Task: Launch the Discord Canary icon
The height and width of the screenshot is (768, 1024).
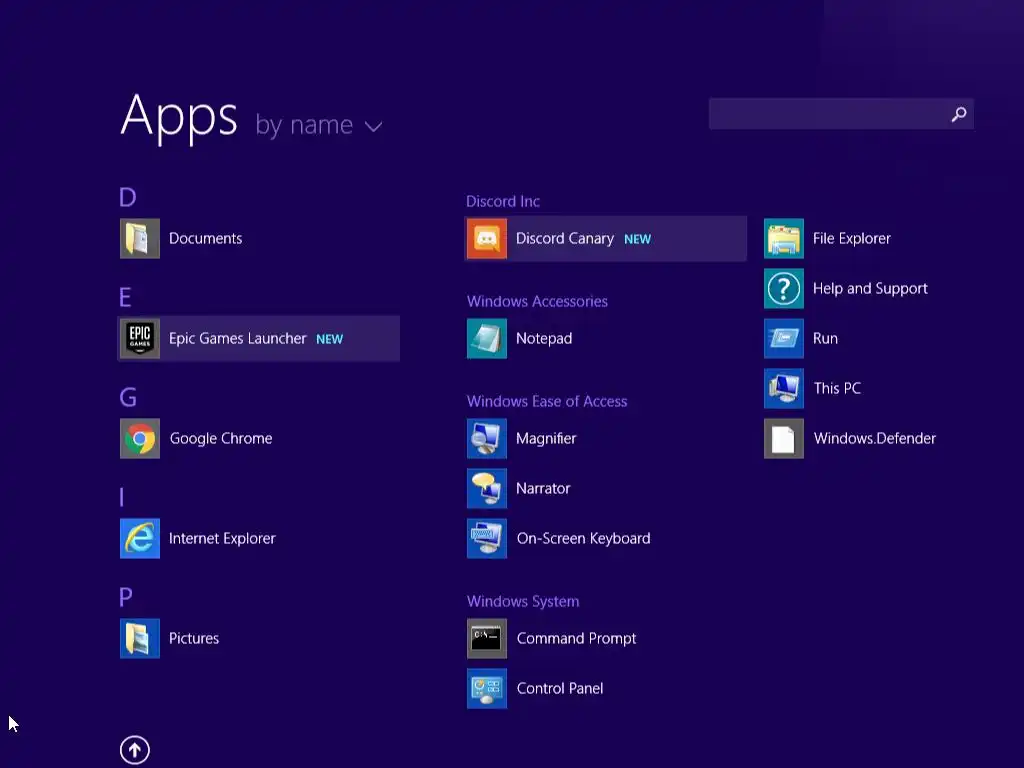Action: click(x=487, y=238)
